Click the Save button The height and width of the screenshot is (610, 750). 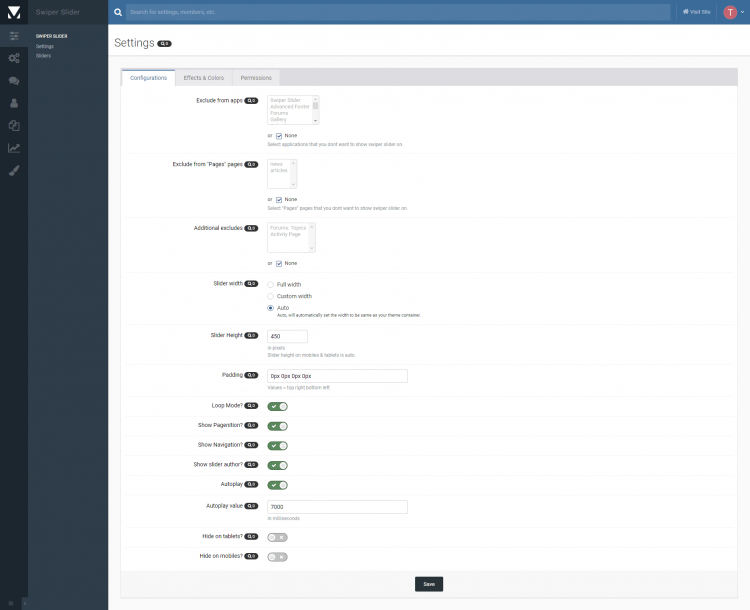click(428, 584)
